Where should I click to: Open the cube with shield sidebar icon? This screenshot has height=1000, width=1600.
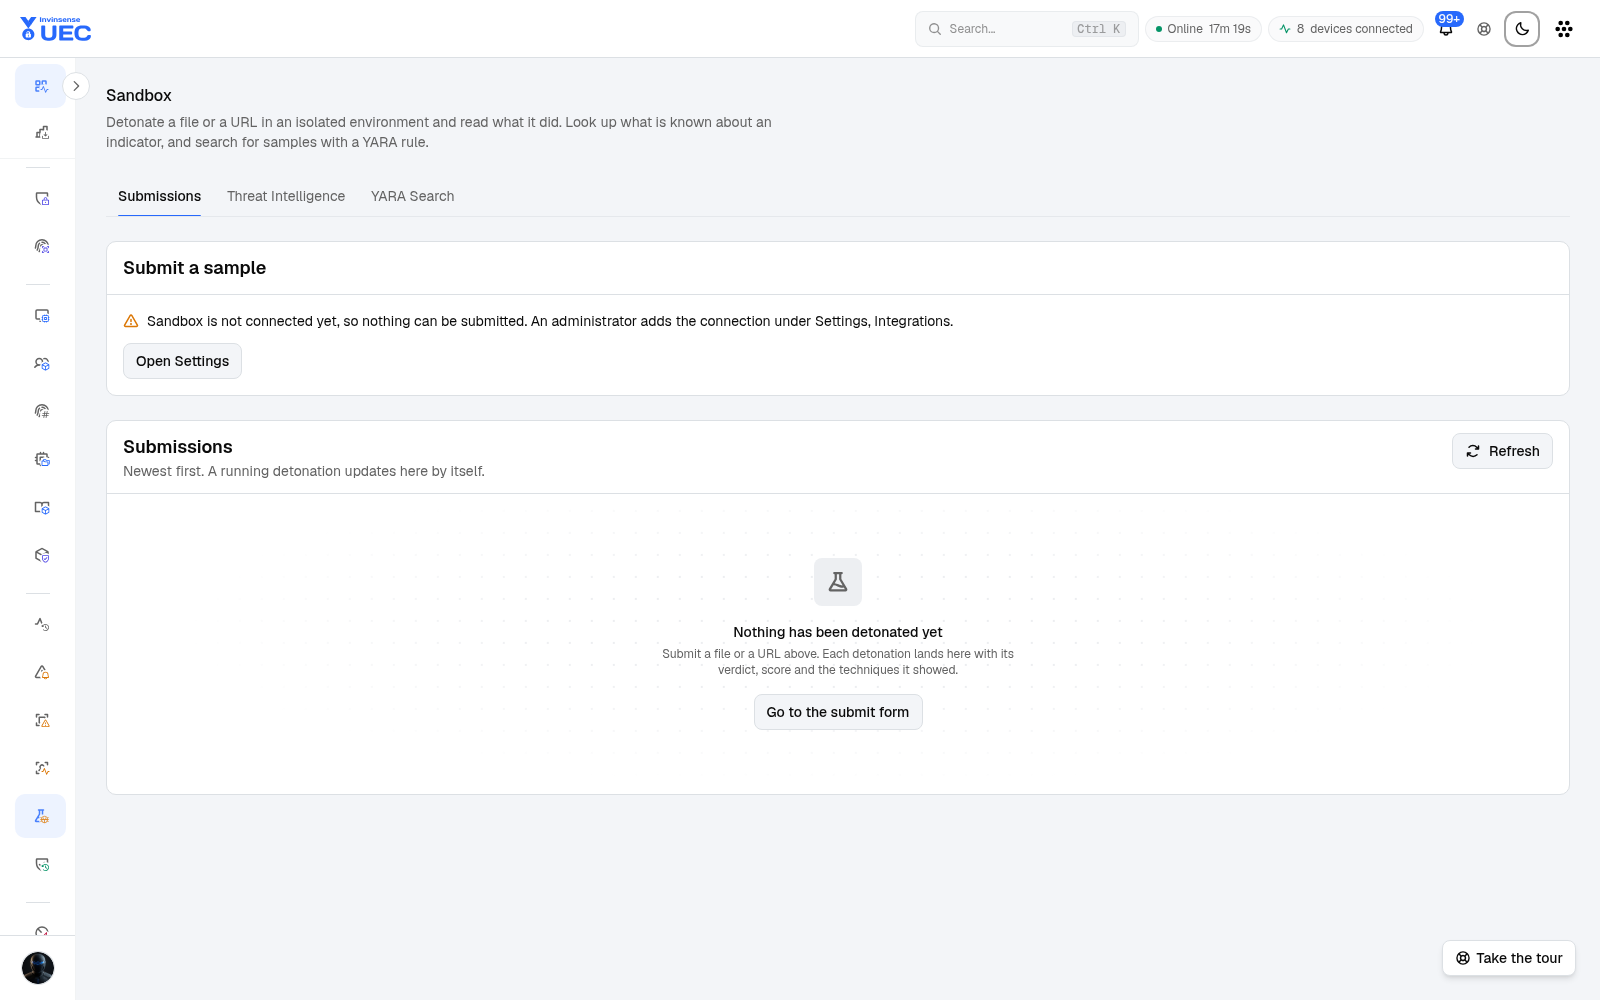click(x=41, y=556)
